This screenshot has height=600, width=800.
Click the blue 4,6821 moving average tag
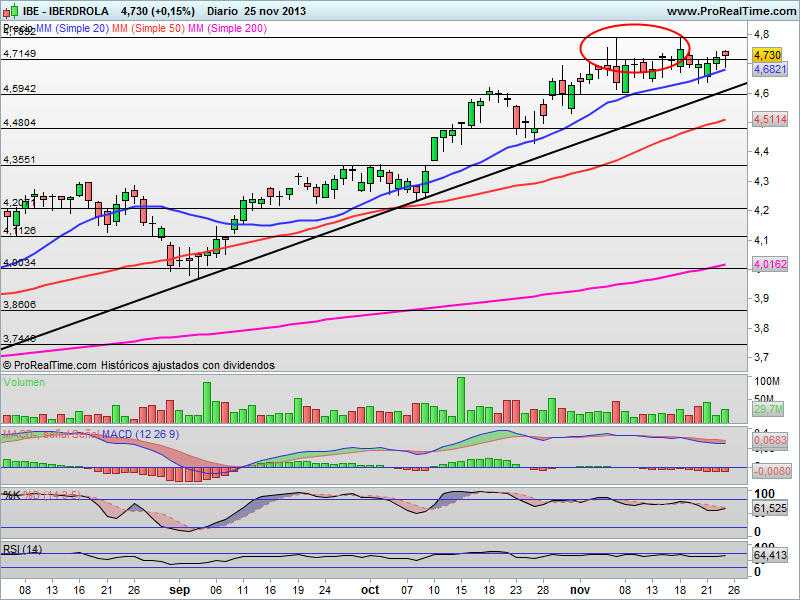[x=770, y=69]
